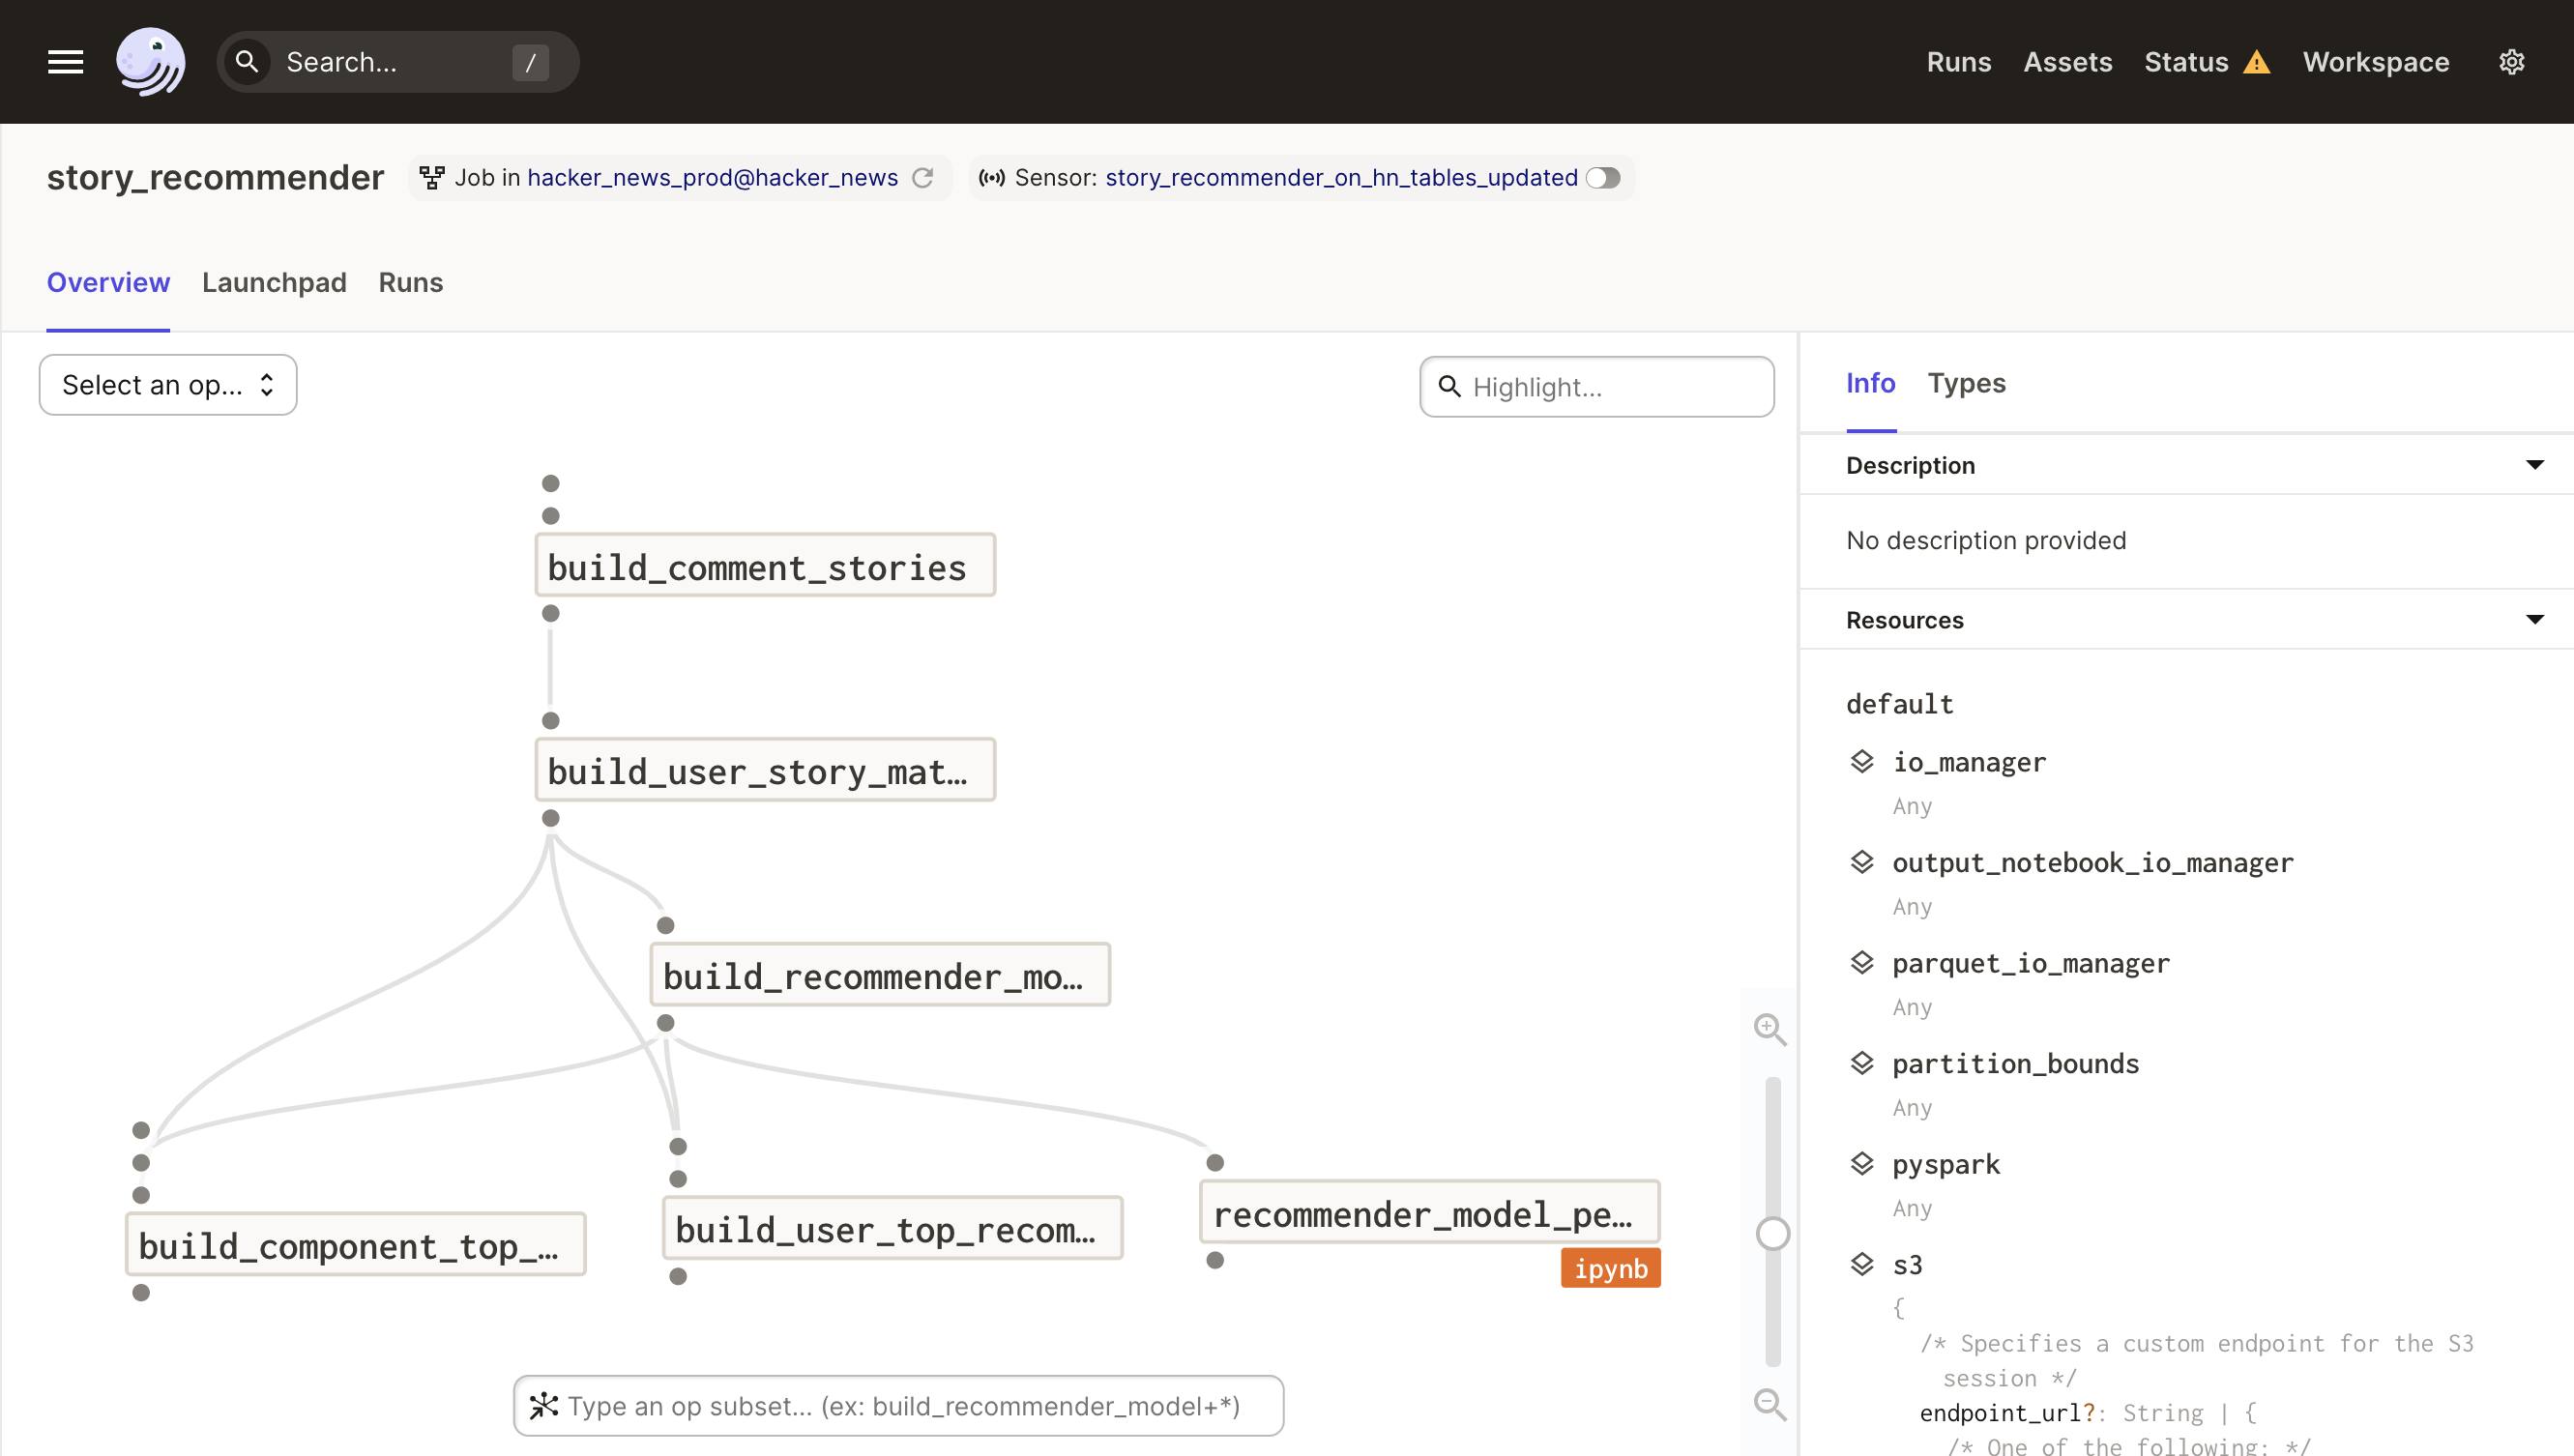Click the op subset input field
This screenshot has height=1456, width=2574.
tap(900, 1406)
